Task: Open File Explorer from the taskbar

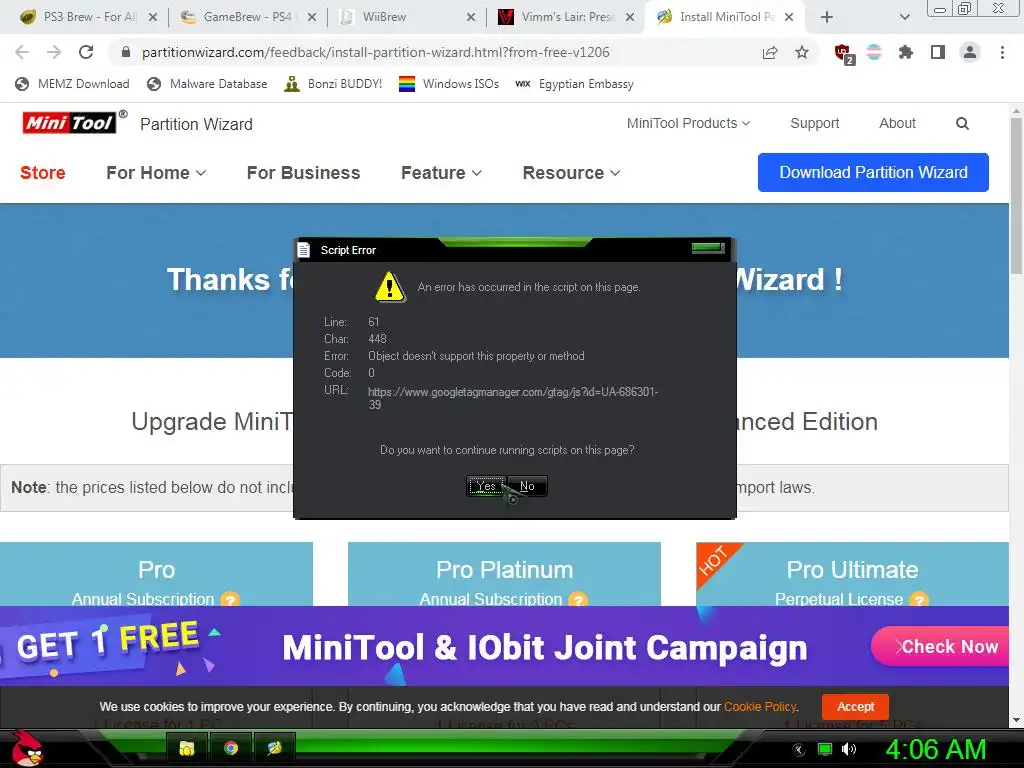Action: [187, 748]
